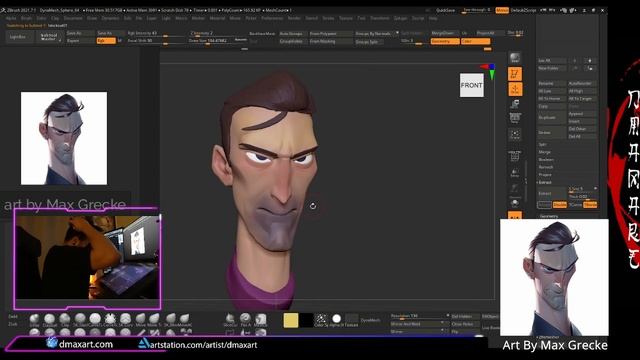Viewport: 640px width, 360px height.
Task: Toggle the orange TBorde option under Extract
Action: [x=590, y=204]
